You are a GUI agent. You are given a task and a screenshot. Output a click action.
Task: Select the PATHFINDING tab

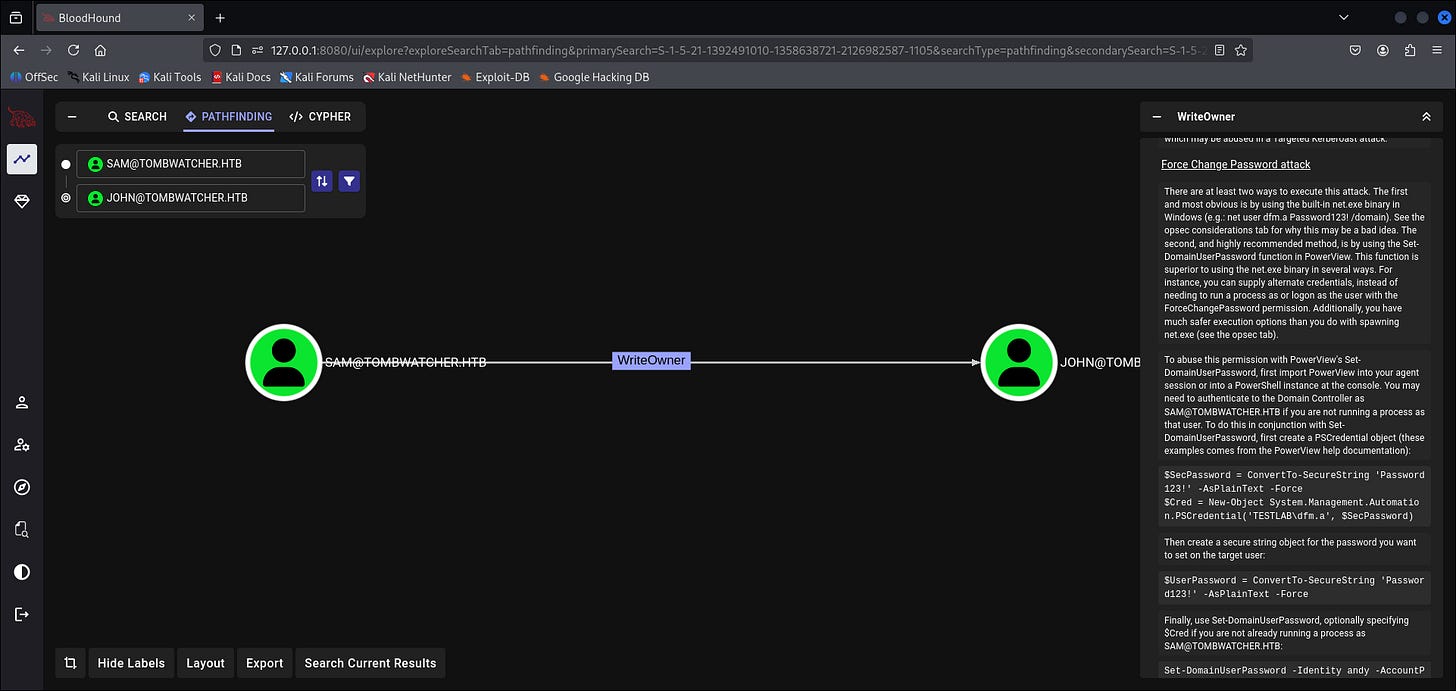(x=228, y=117)
